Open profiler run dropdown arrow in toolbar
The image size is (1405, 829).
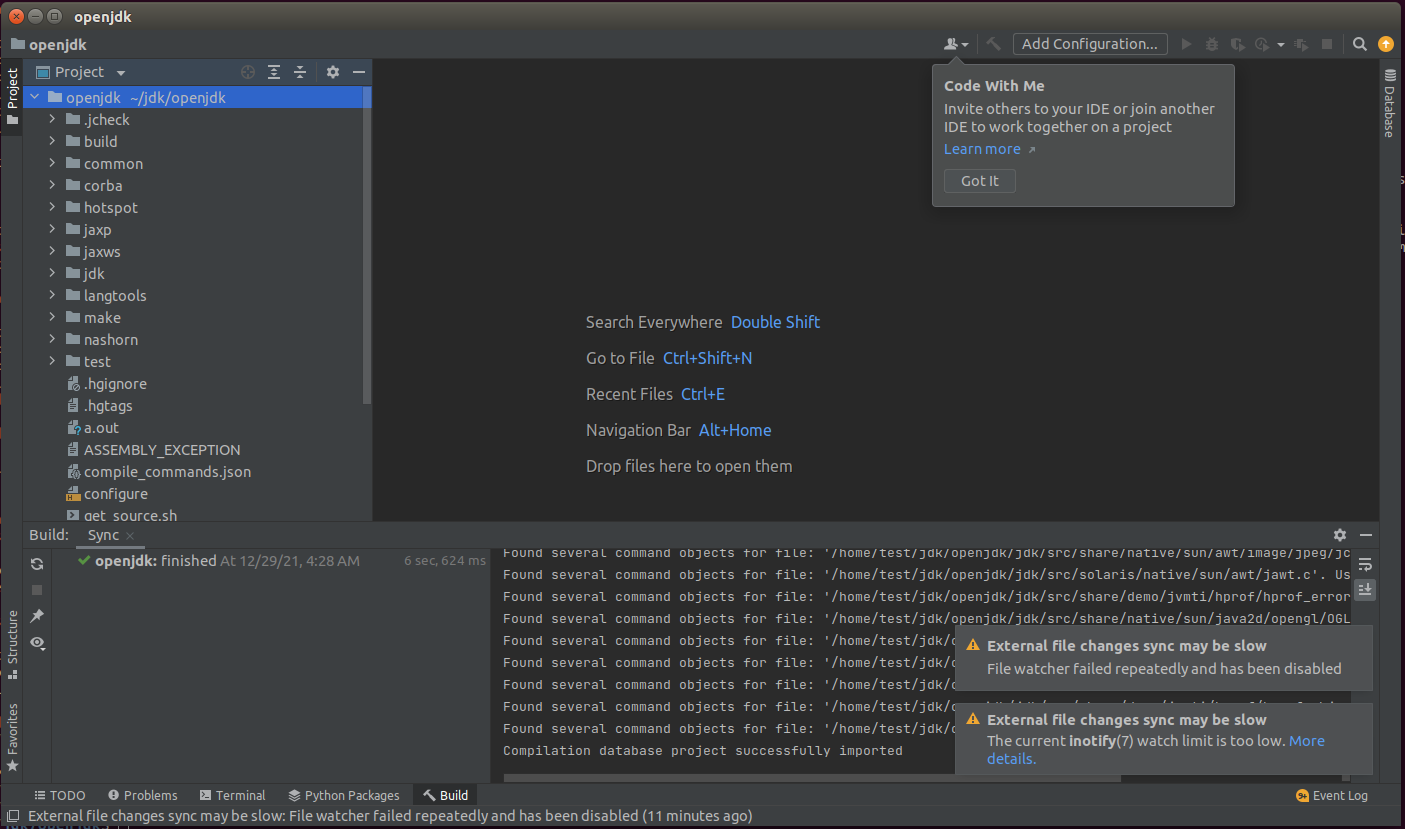(x=1281, y=44)
